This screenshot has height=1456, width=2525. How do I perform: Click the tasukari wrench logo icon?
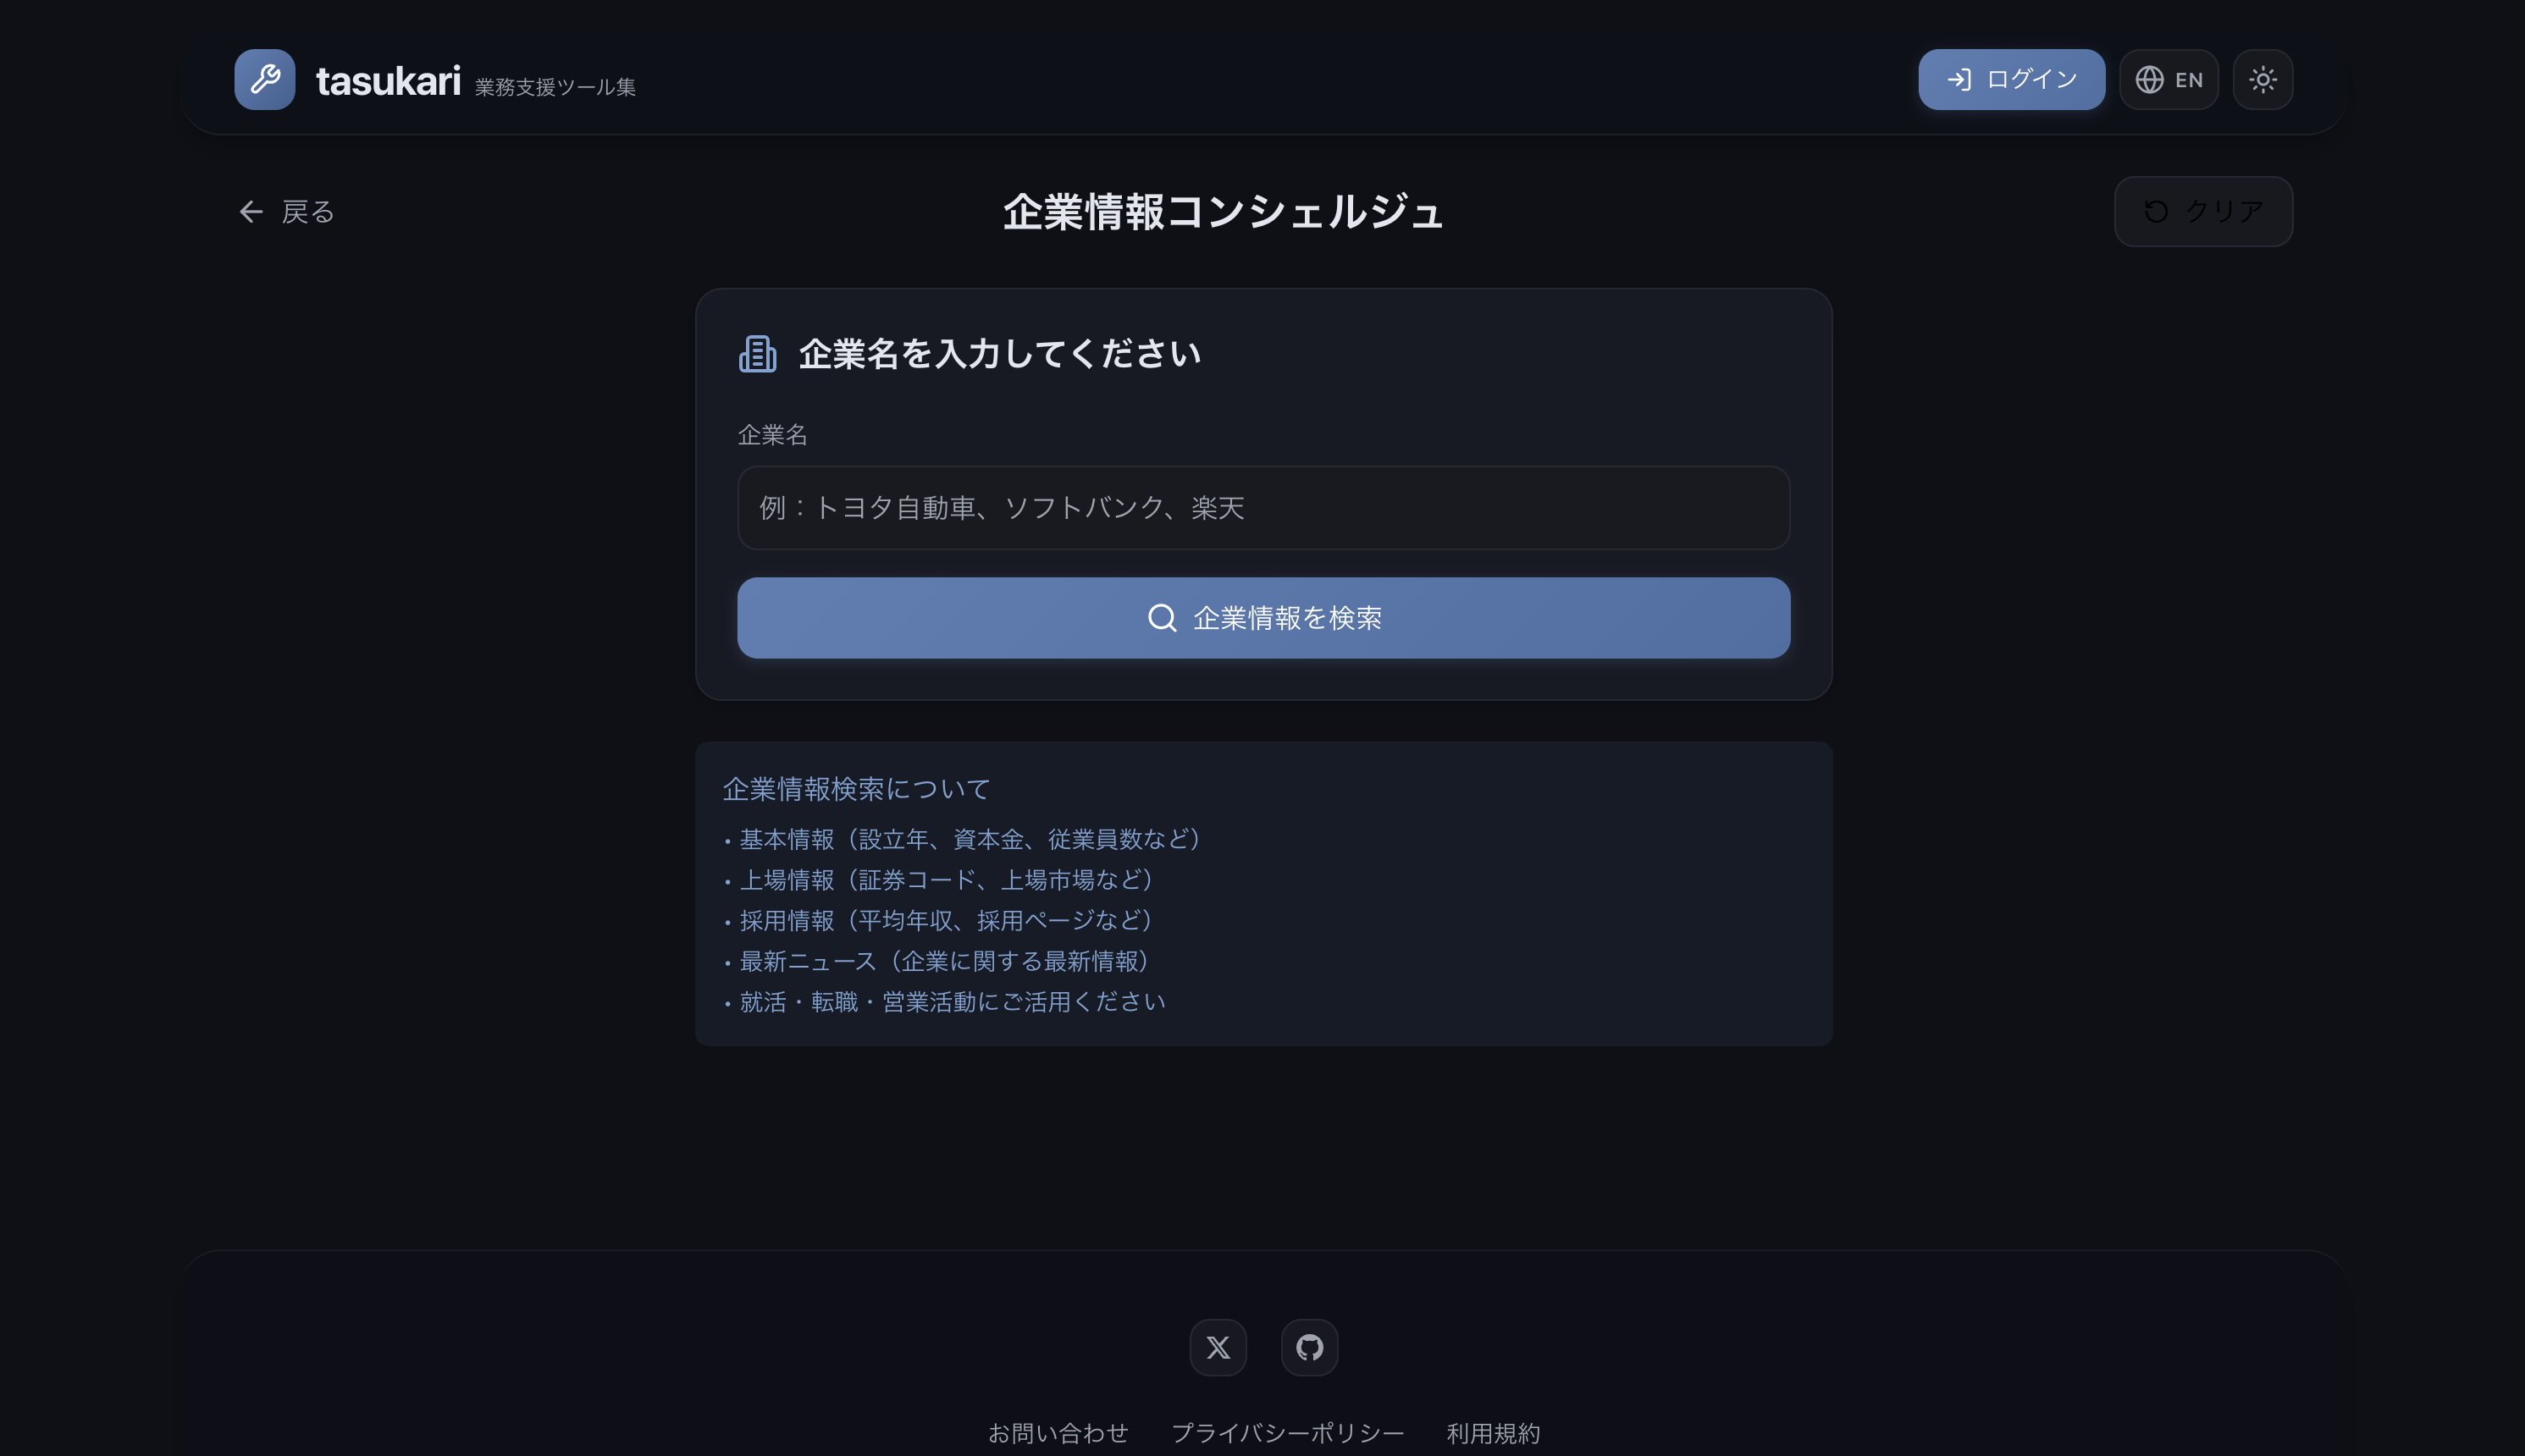264,79
